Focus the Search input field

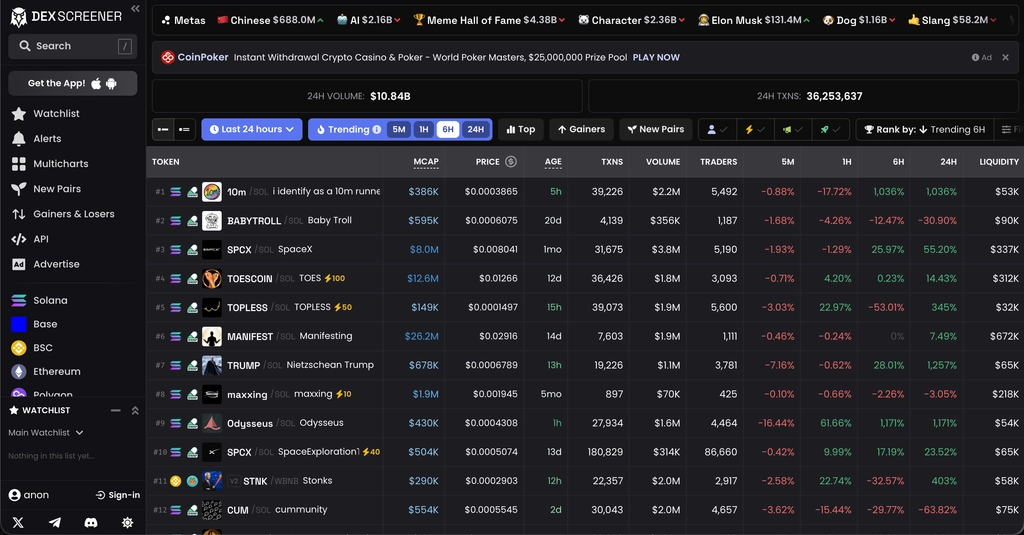click(72, 46)
